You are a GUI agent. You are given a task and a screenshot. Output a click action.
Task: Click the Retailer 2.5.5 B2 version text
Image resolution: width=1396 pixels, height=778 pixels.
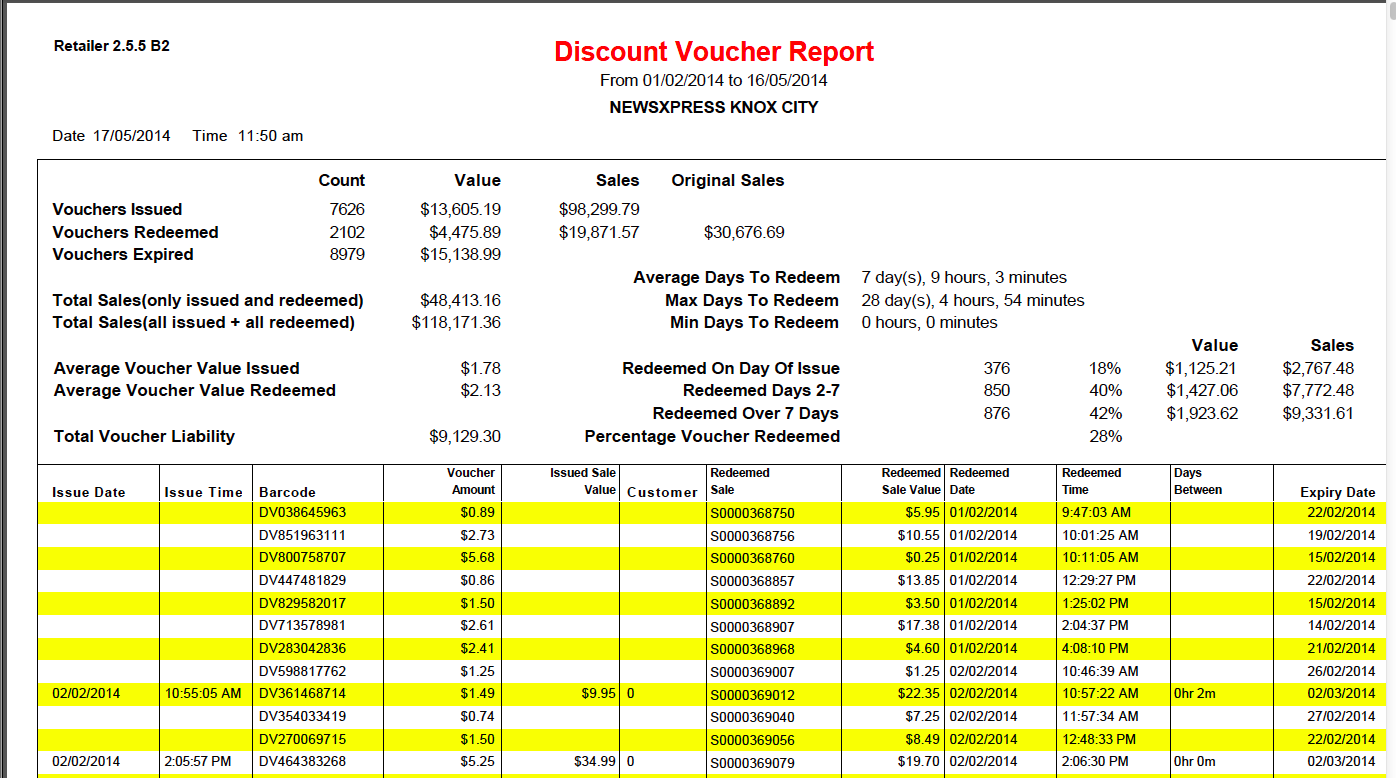pyautogui.click(x=112, y=46)
